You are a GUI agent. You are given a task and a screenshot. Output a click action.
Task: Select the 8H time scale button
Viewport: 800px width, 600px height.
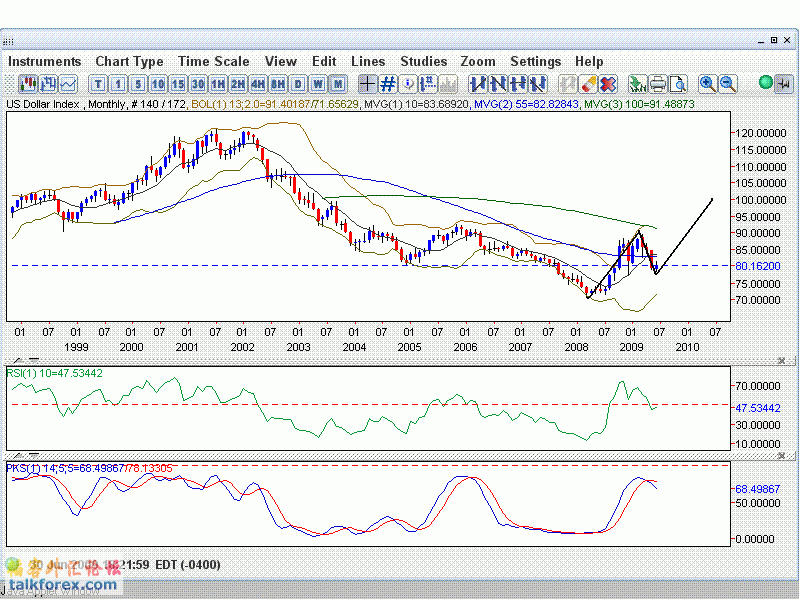point(278,84)
